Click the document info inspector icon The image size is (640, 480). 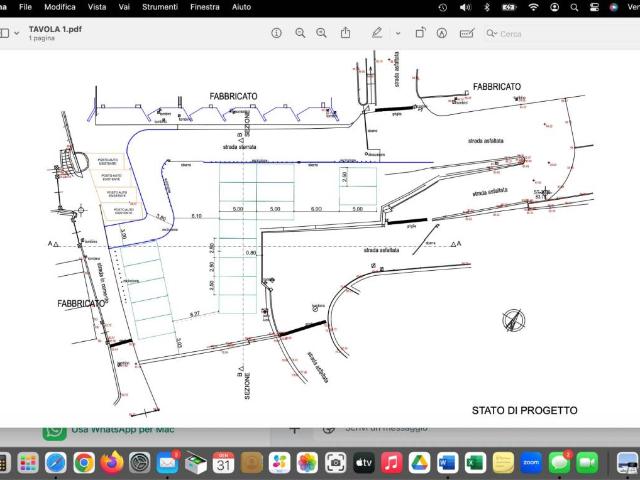point(277,33)
